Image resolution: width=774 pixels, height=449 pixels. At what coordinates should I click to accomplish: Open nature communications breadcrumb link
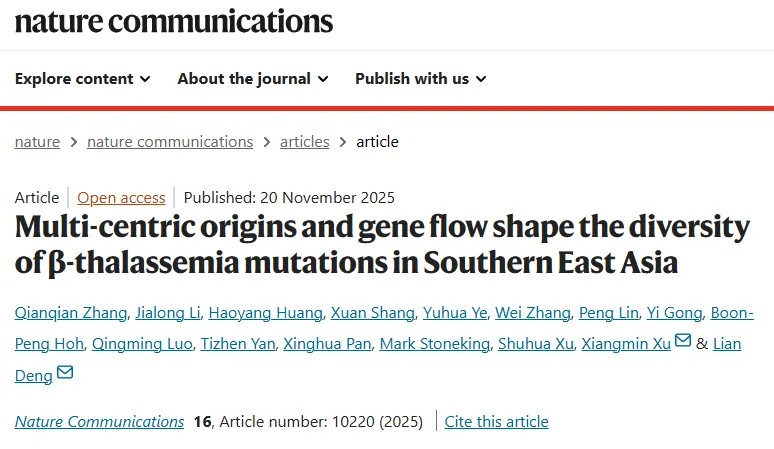click(x=170, y=141)
